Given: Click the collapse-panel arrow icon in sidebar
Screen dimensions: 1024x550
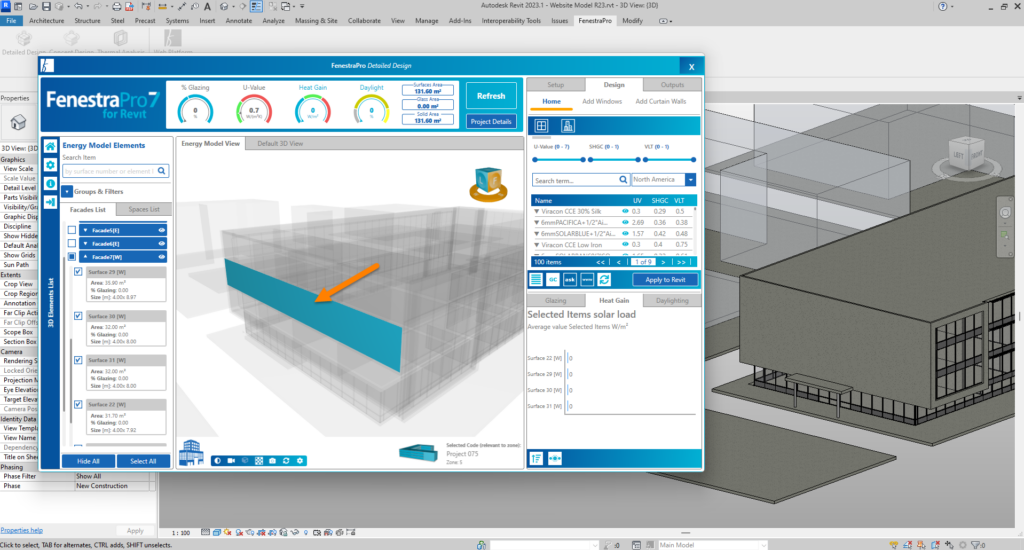Looking at the screenshot, I should click(50, 202).
